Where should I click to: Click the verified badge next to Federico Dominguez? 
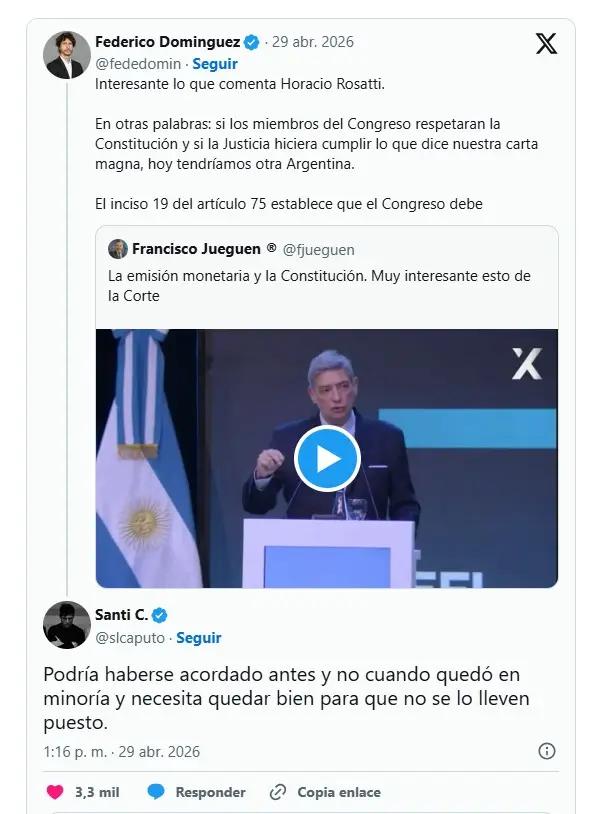click(x=252, y=42)
